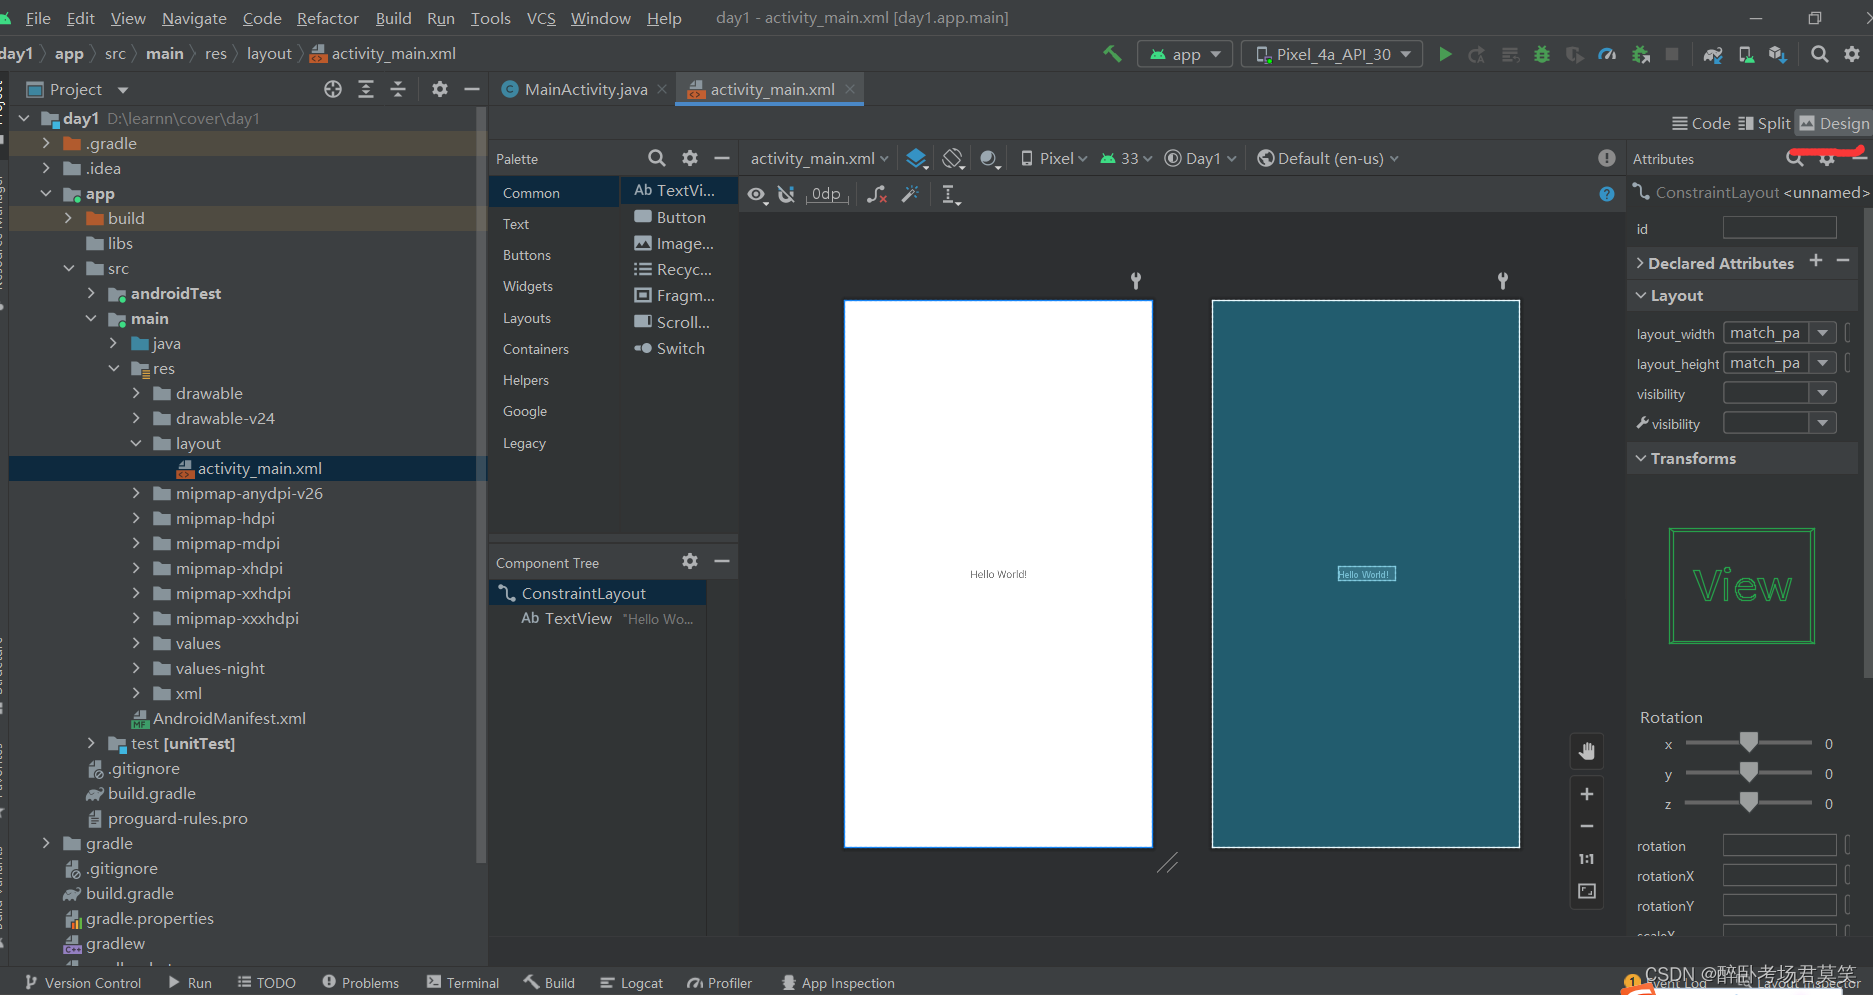Screen dimensions: 1873x995
Task: Open the Device Manager icon
Action: [x=1746, y=54]
